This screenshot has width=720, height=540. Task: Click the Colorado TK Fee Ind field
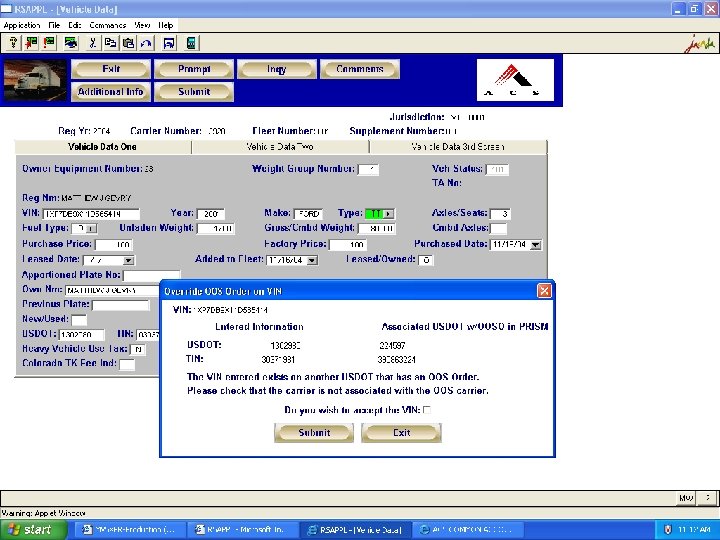(127, 365)
